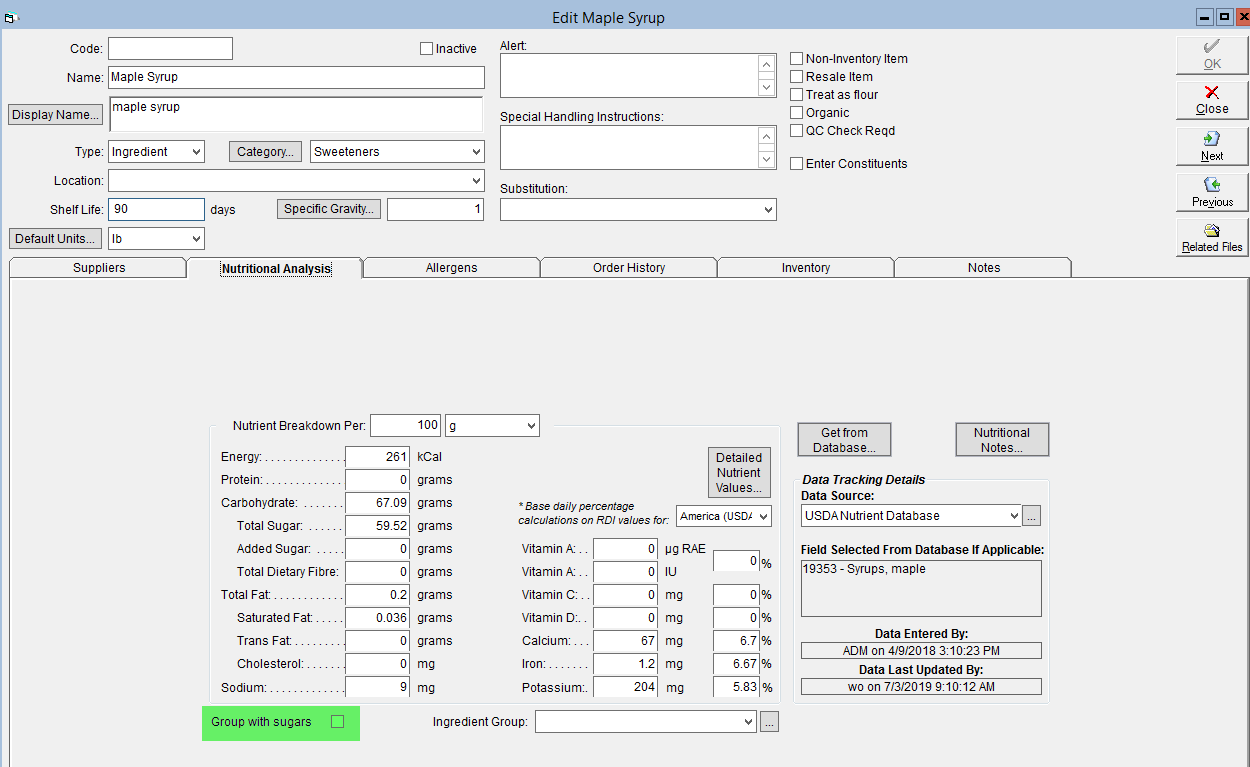Click the Nutrient Breakdown Per amount field
The height and width of the screenshot is (767, 1250).
click(405, 426)
